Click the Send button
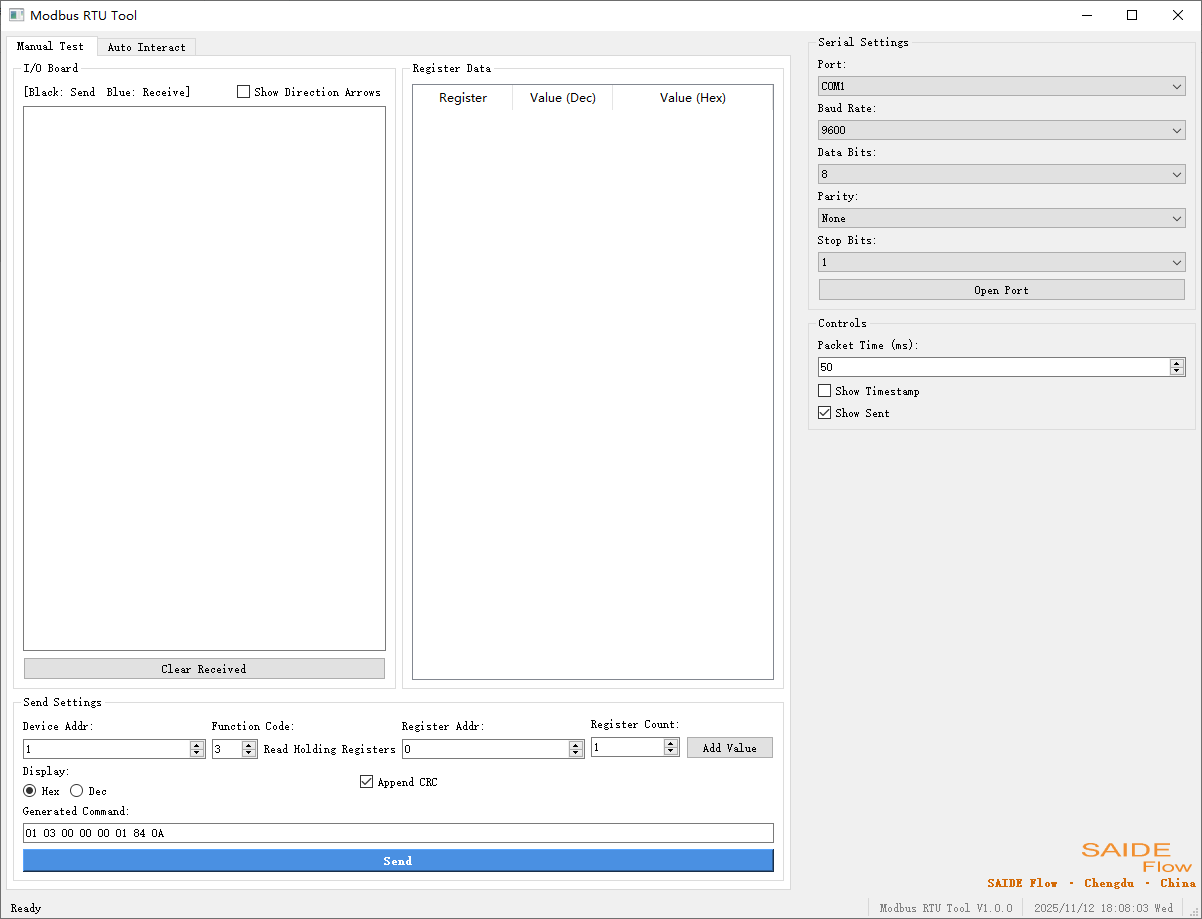The width and height of the screenshot is (1202, 919). (397, 860)
